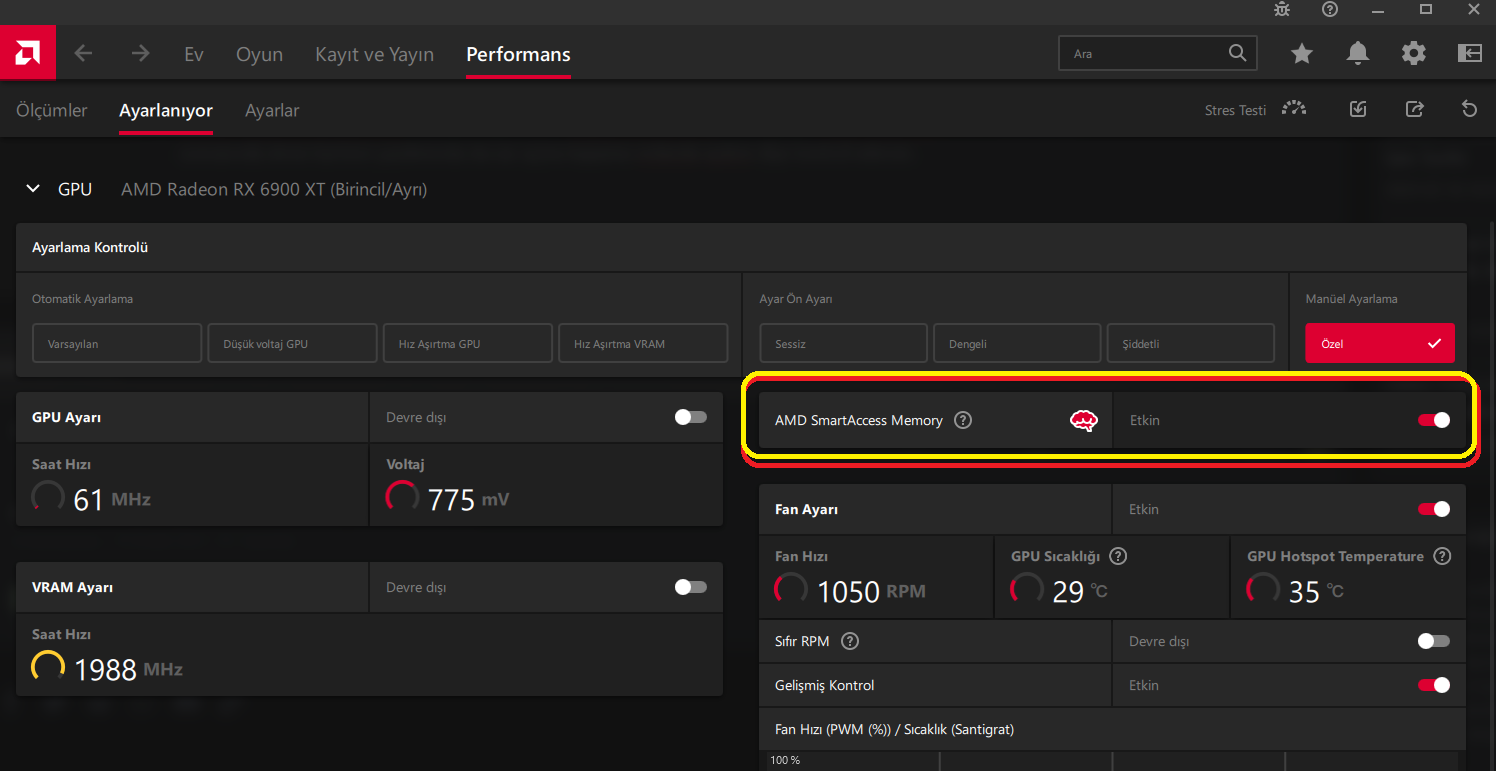This screenshot has width=1496, height=771.
Task: Click the SmartAccess Memory help icon
Action: [x=963, y=420]
